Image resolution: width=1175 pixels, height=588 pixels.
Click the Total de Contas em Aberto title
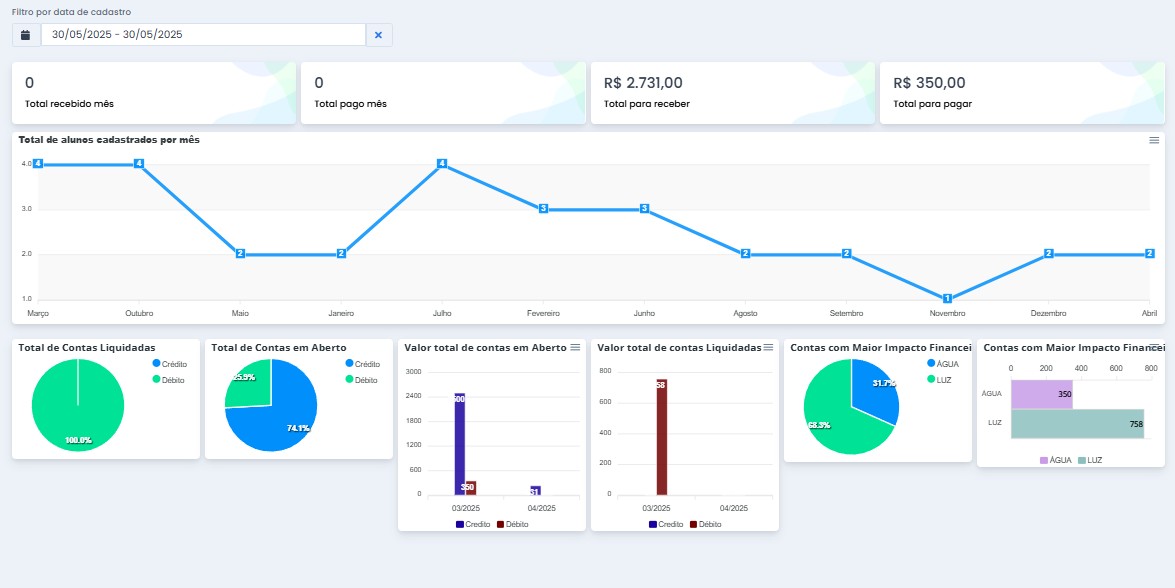279,348
